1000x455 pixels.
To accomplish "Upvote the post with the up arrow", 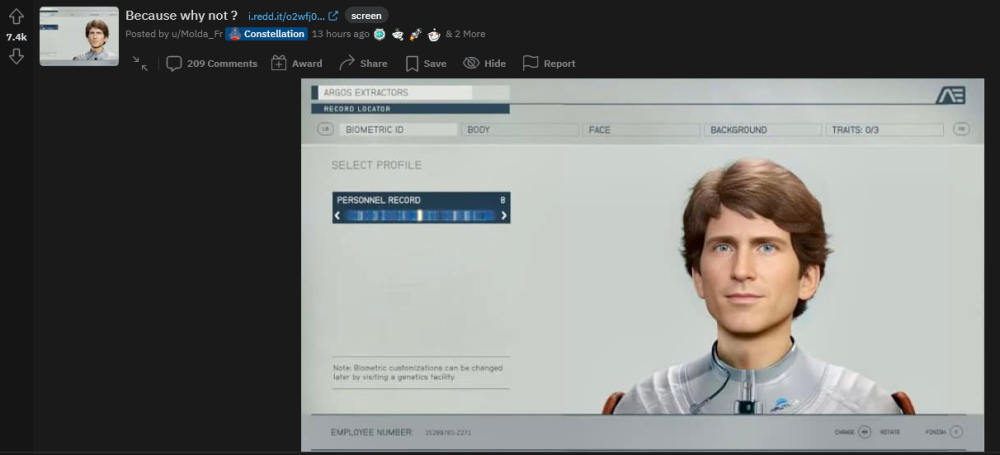I will coord(16,17).
